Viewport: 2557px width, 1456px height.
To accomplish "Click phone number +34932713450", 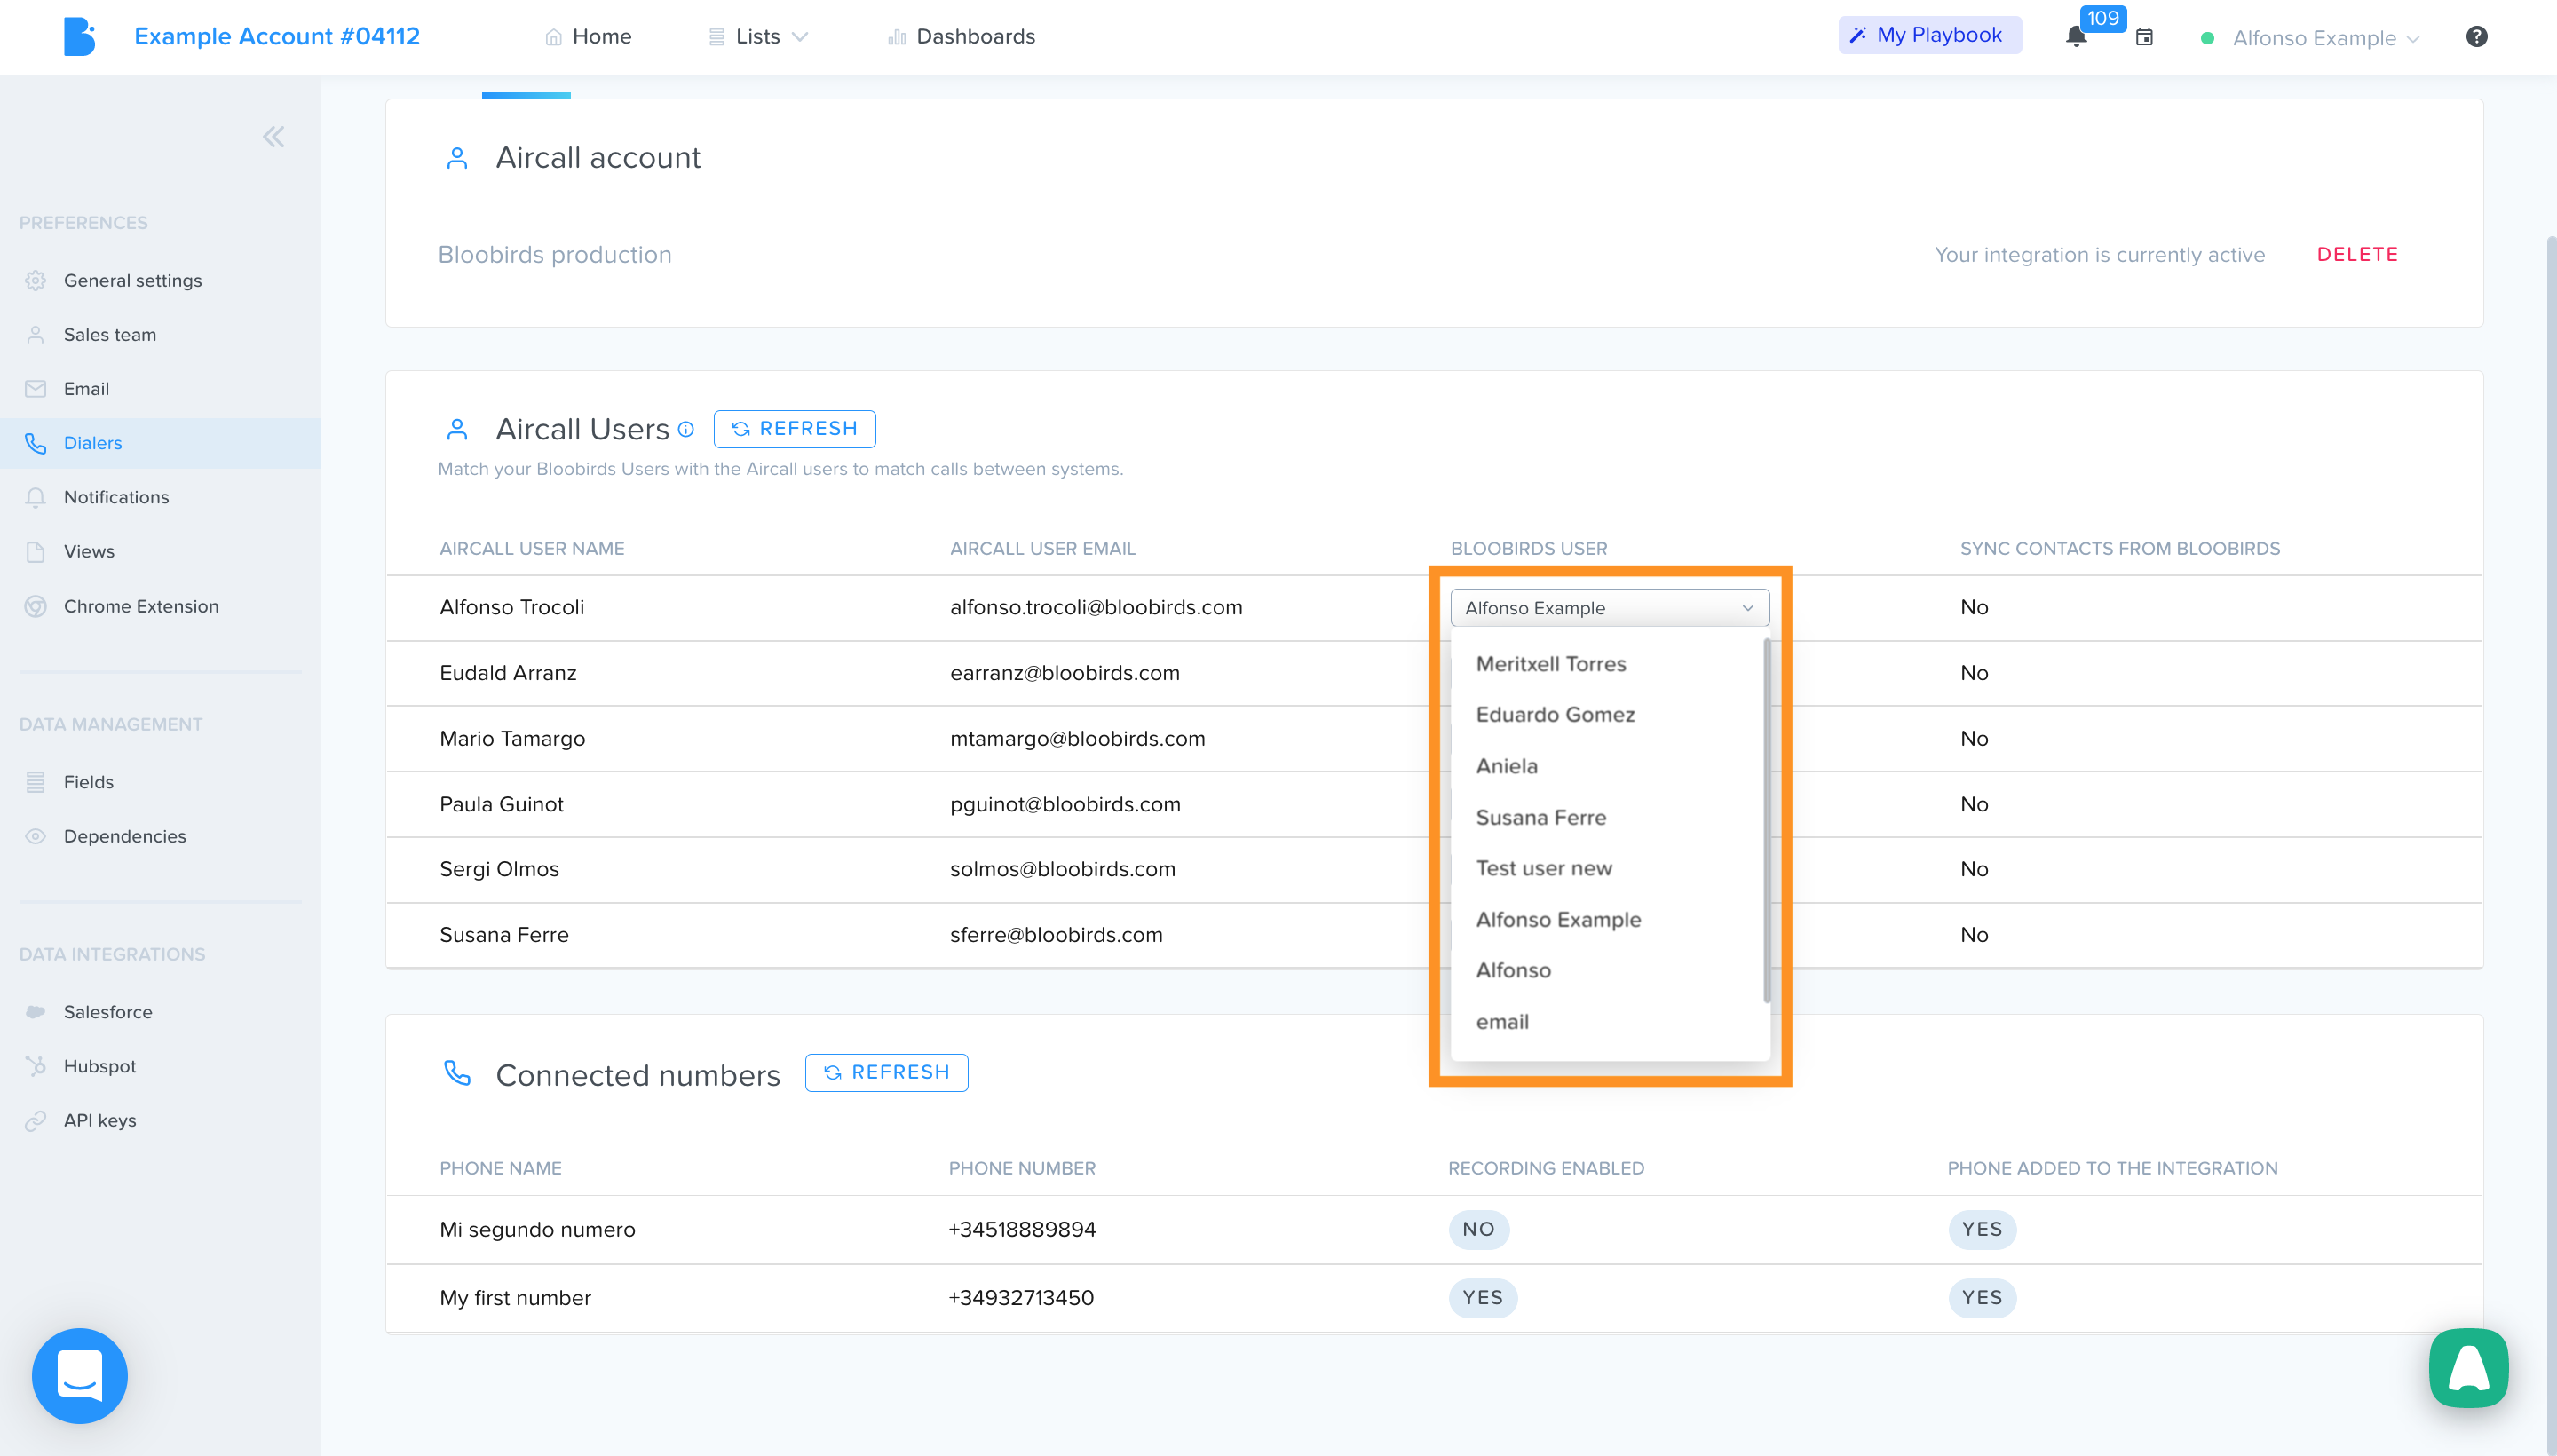I will [x=1020, y=1298].
